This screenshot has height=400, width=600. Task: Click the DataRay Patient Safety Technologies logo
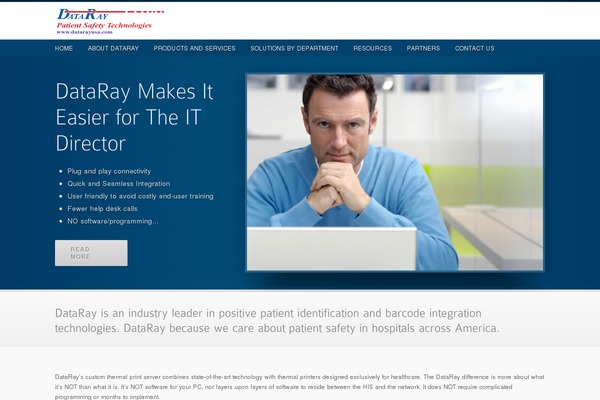click(110, 21)
